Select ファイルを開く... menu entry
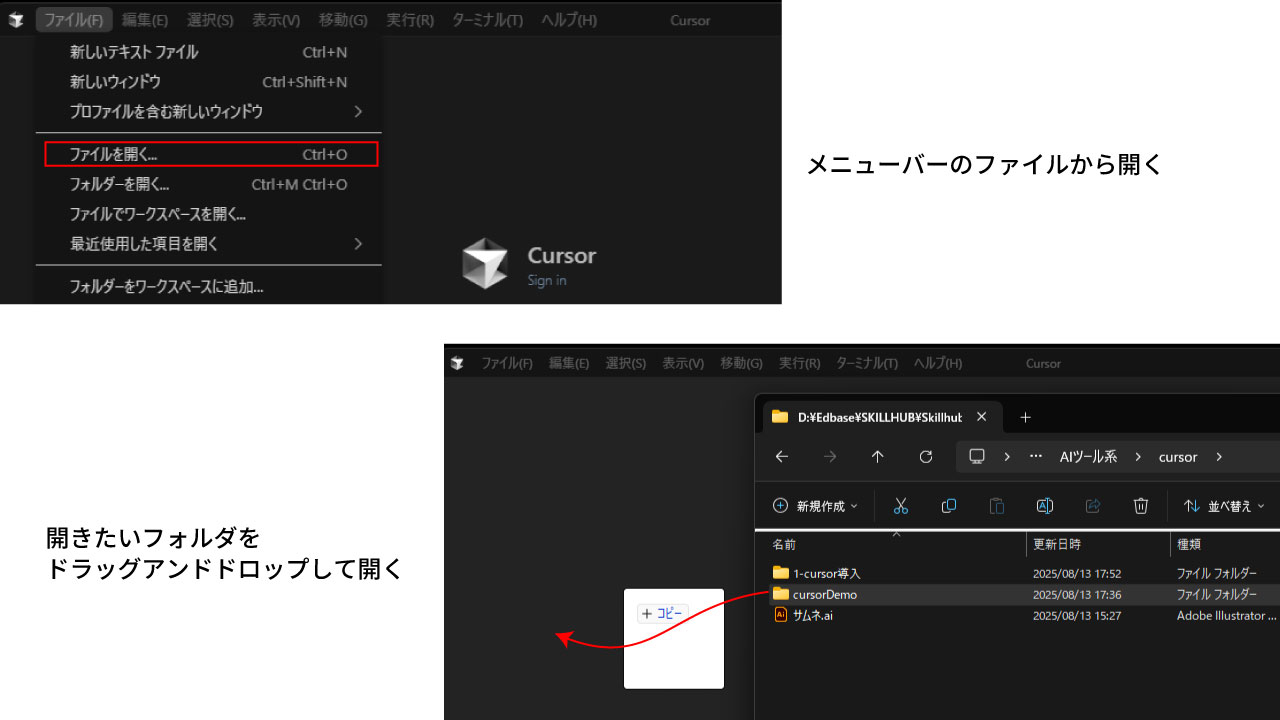The height and width of the screenshot is (720, 1280). (211, 154)
